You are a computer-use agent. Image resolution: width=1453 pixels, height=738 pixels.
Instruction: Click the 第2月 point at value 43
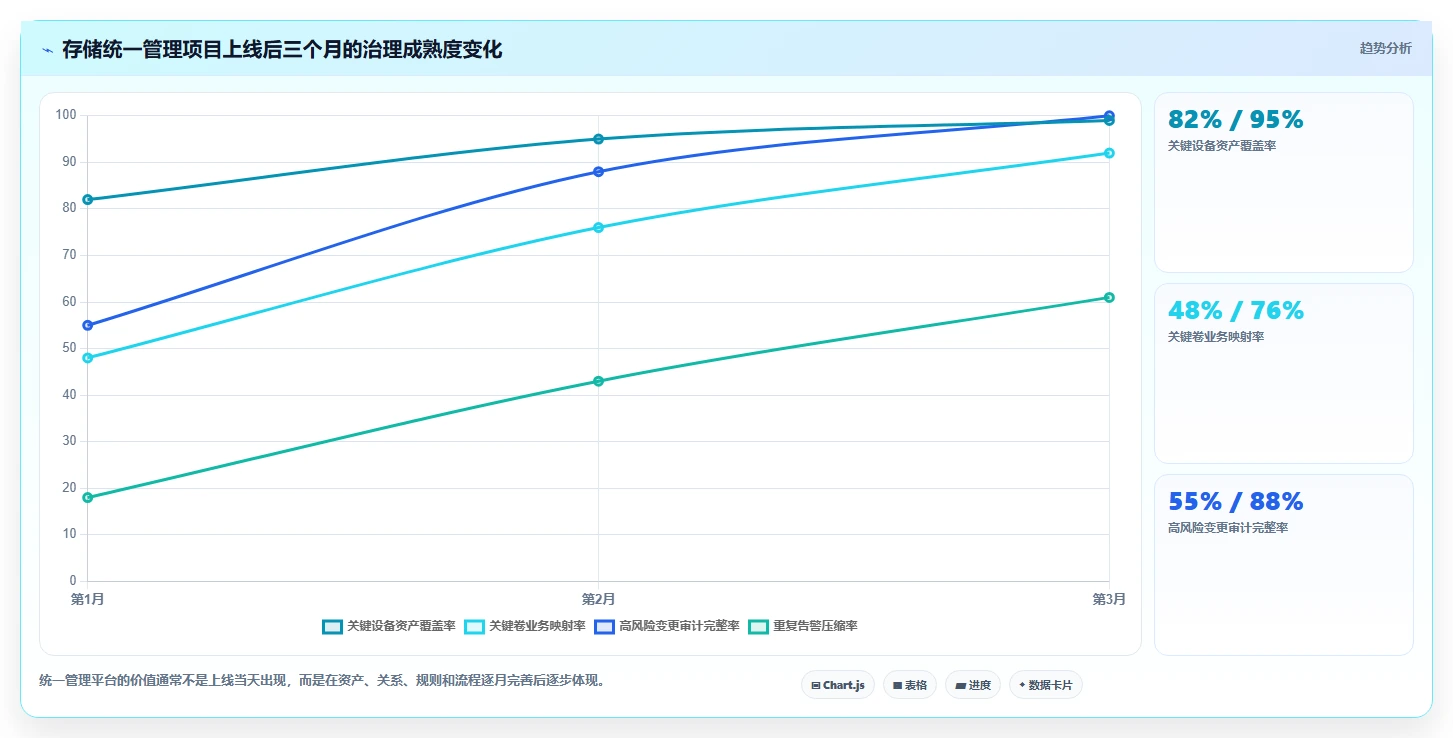click(598, 381)
